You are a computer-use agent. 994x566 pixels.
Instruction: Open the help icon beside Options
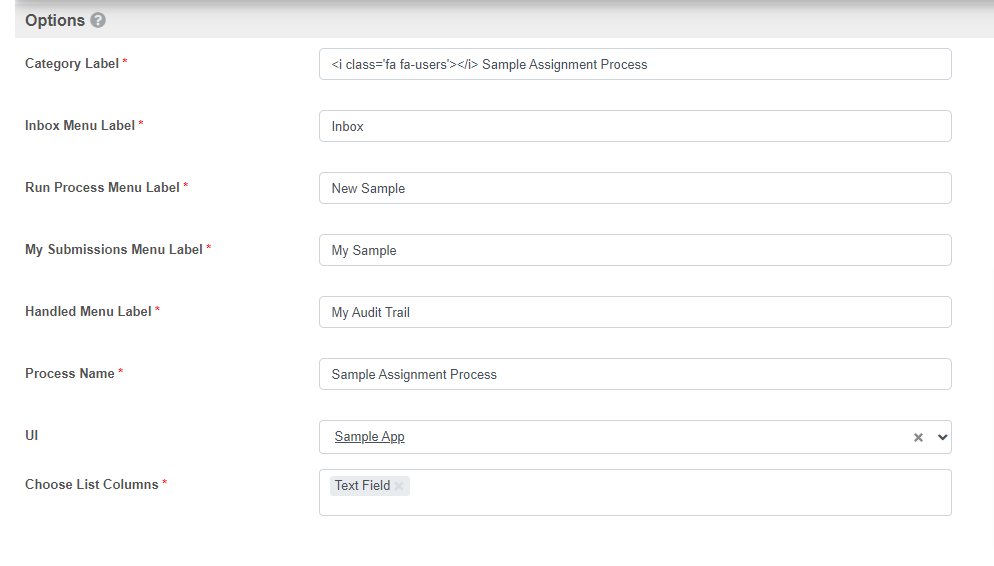[x=98, y=20]
